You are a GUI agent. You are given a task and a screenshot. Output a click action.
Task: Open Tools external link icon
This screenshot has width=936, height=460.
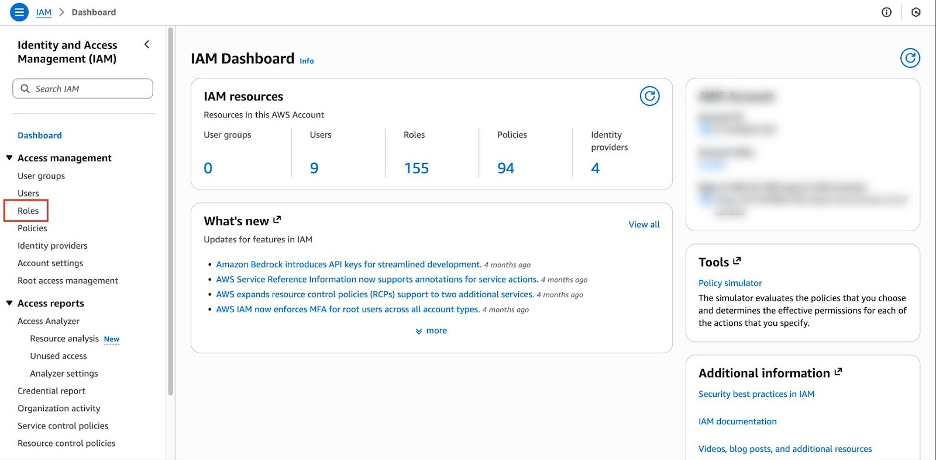(x=737, y=261)
